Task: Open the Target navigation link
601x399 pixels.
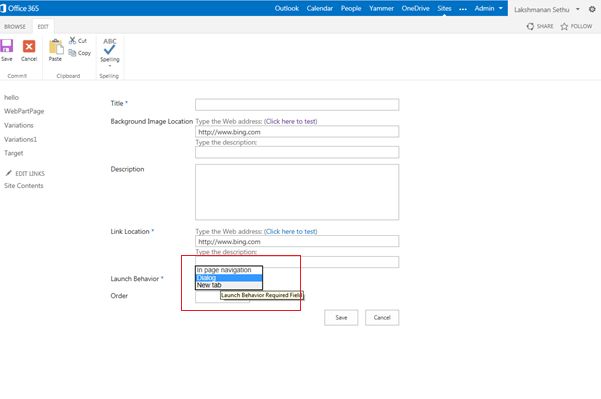Action: 14,153
